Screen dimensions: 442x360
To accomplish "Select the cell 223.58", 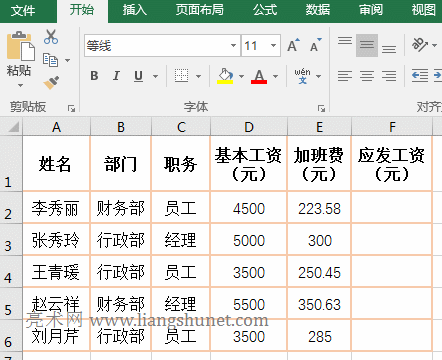I will 319,208.
